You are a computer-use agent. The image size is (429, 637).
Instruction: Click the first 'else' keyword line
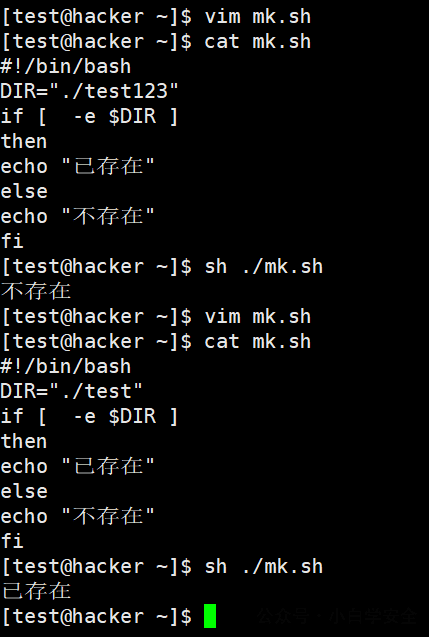tap(24, 191)
